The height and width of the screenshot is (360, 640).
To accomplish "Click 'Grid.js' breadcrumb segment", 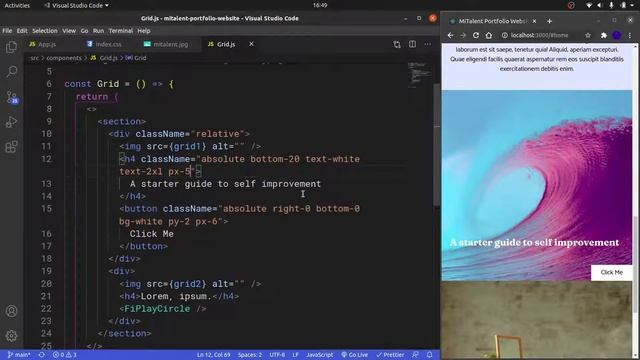I will pos(104,58).
